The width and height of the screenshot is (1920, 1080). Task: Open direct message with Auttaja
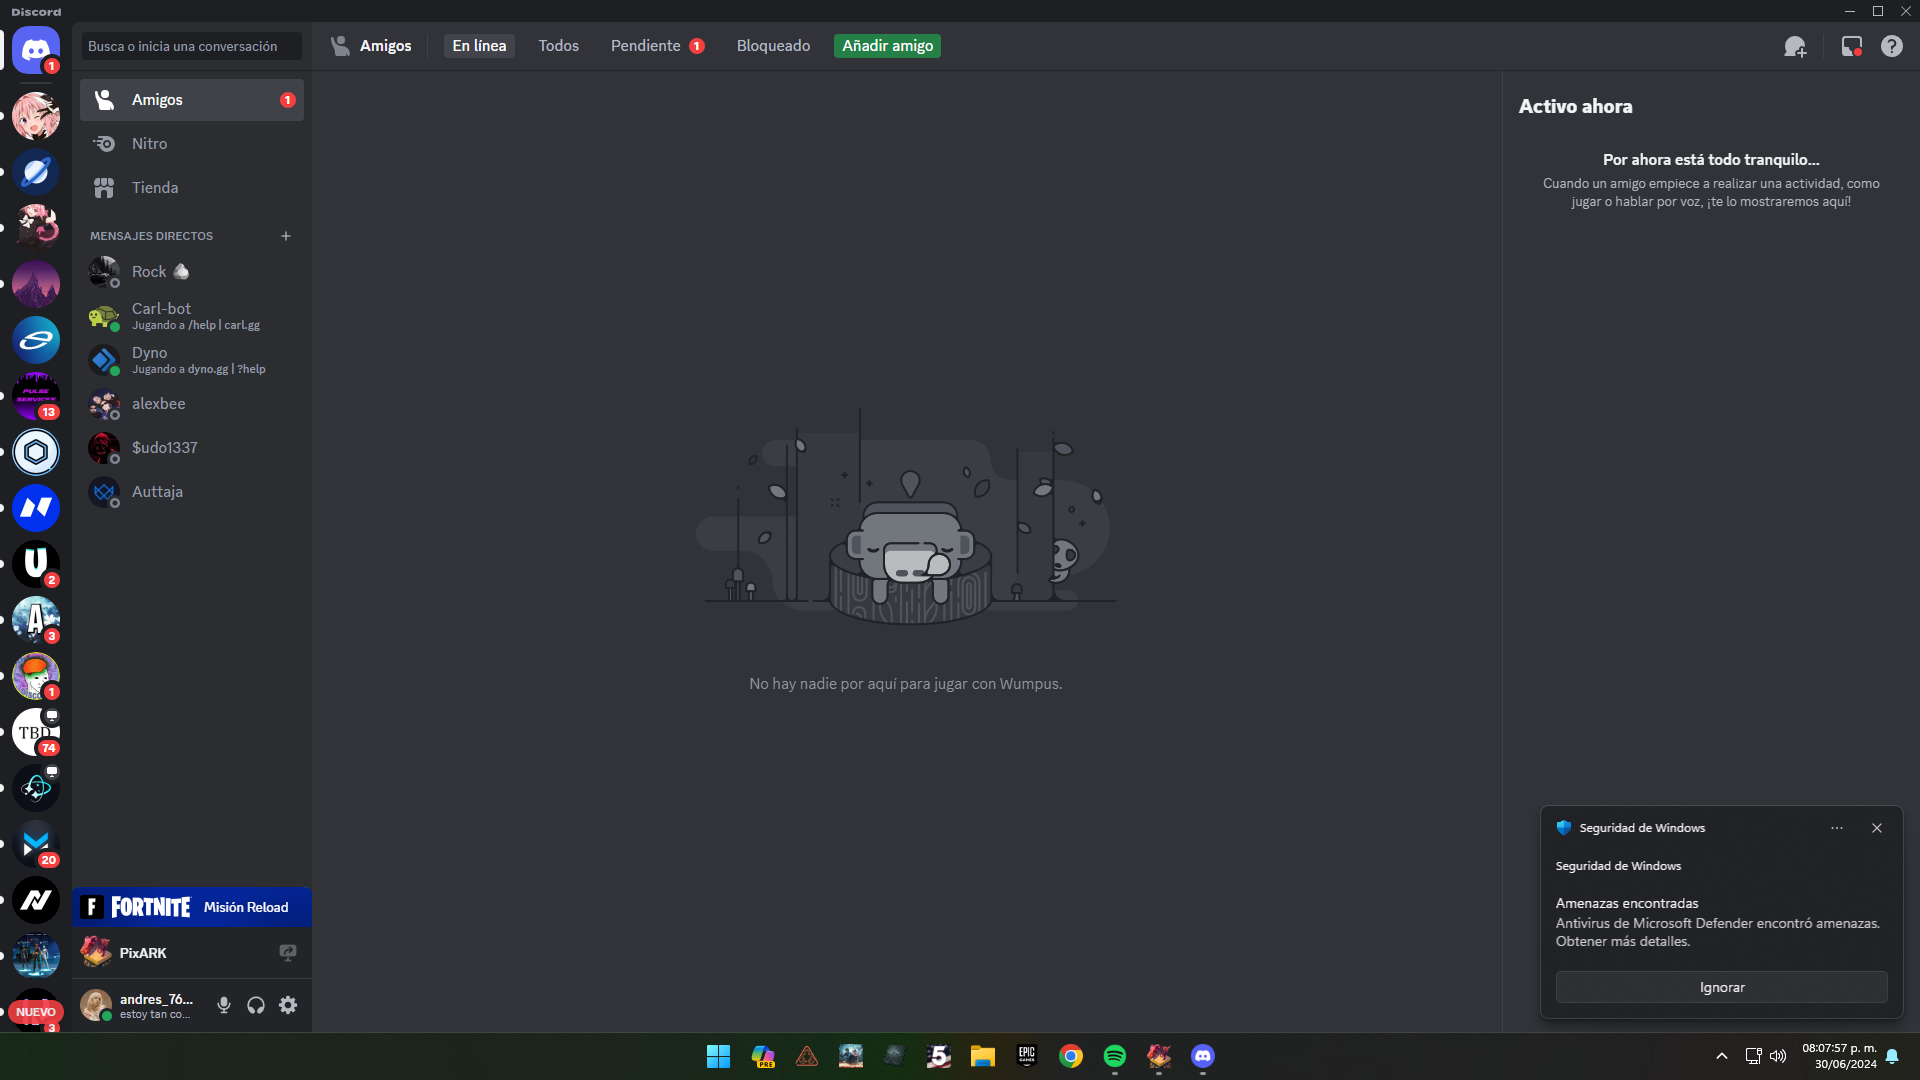[192, 492]
